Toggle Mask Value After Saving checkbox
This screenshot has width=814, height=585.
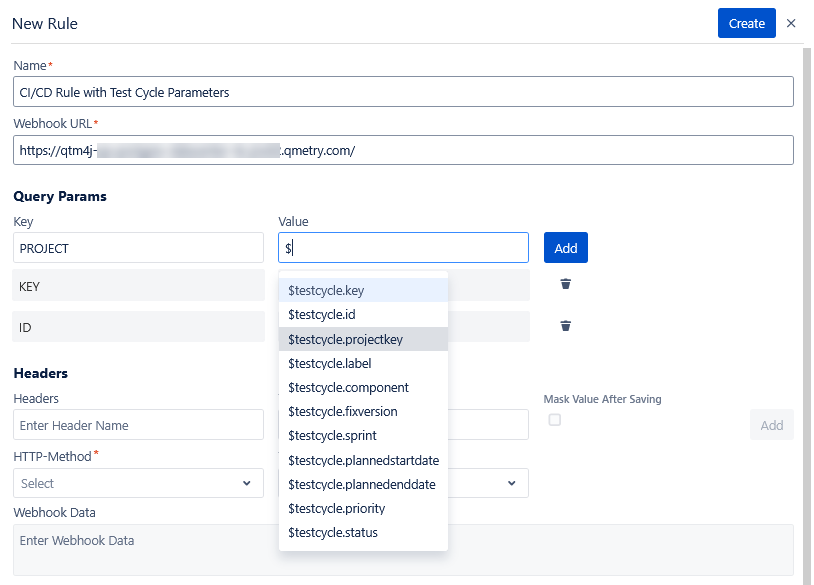coord(555,420)
